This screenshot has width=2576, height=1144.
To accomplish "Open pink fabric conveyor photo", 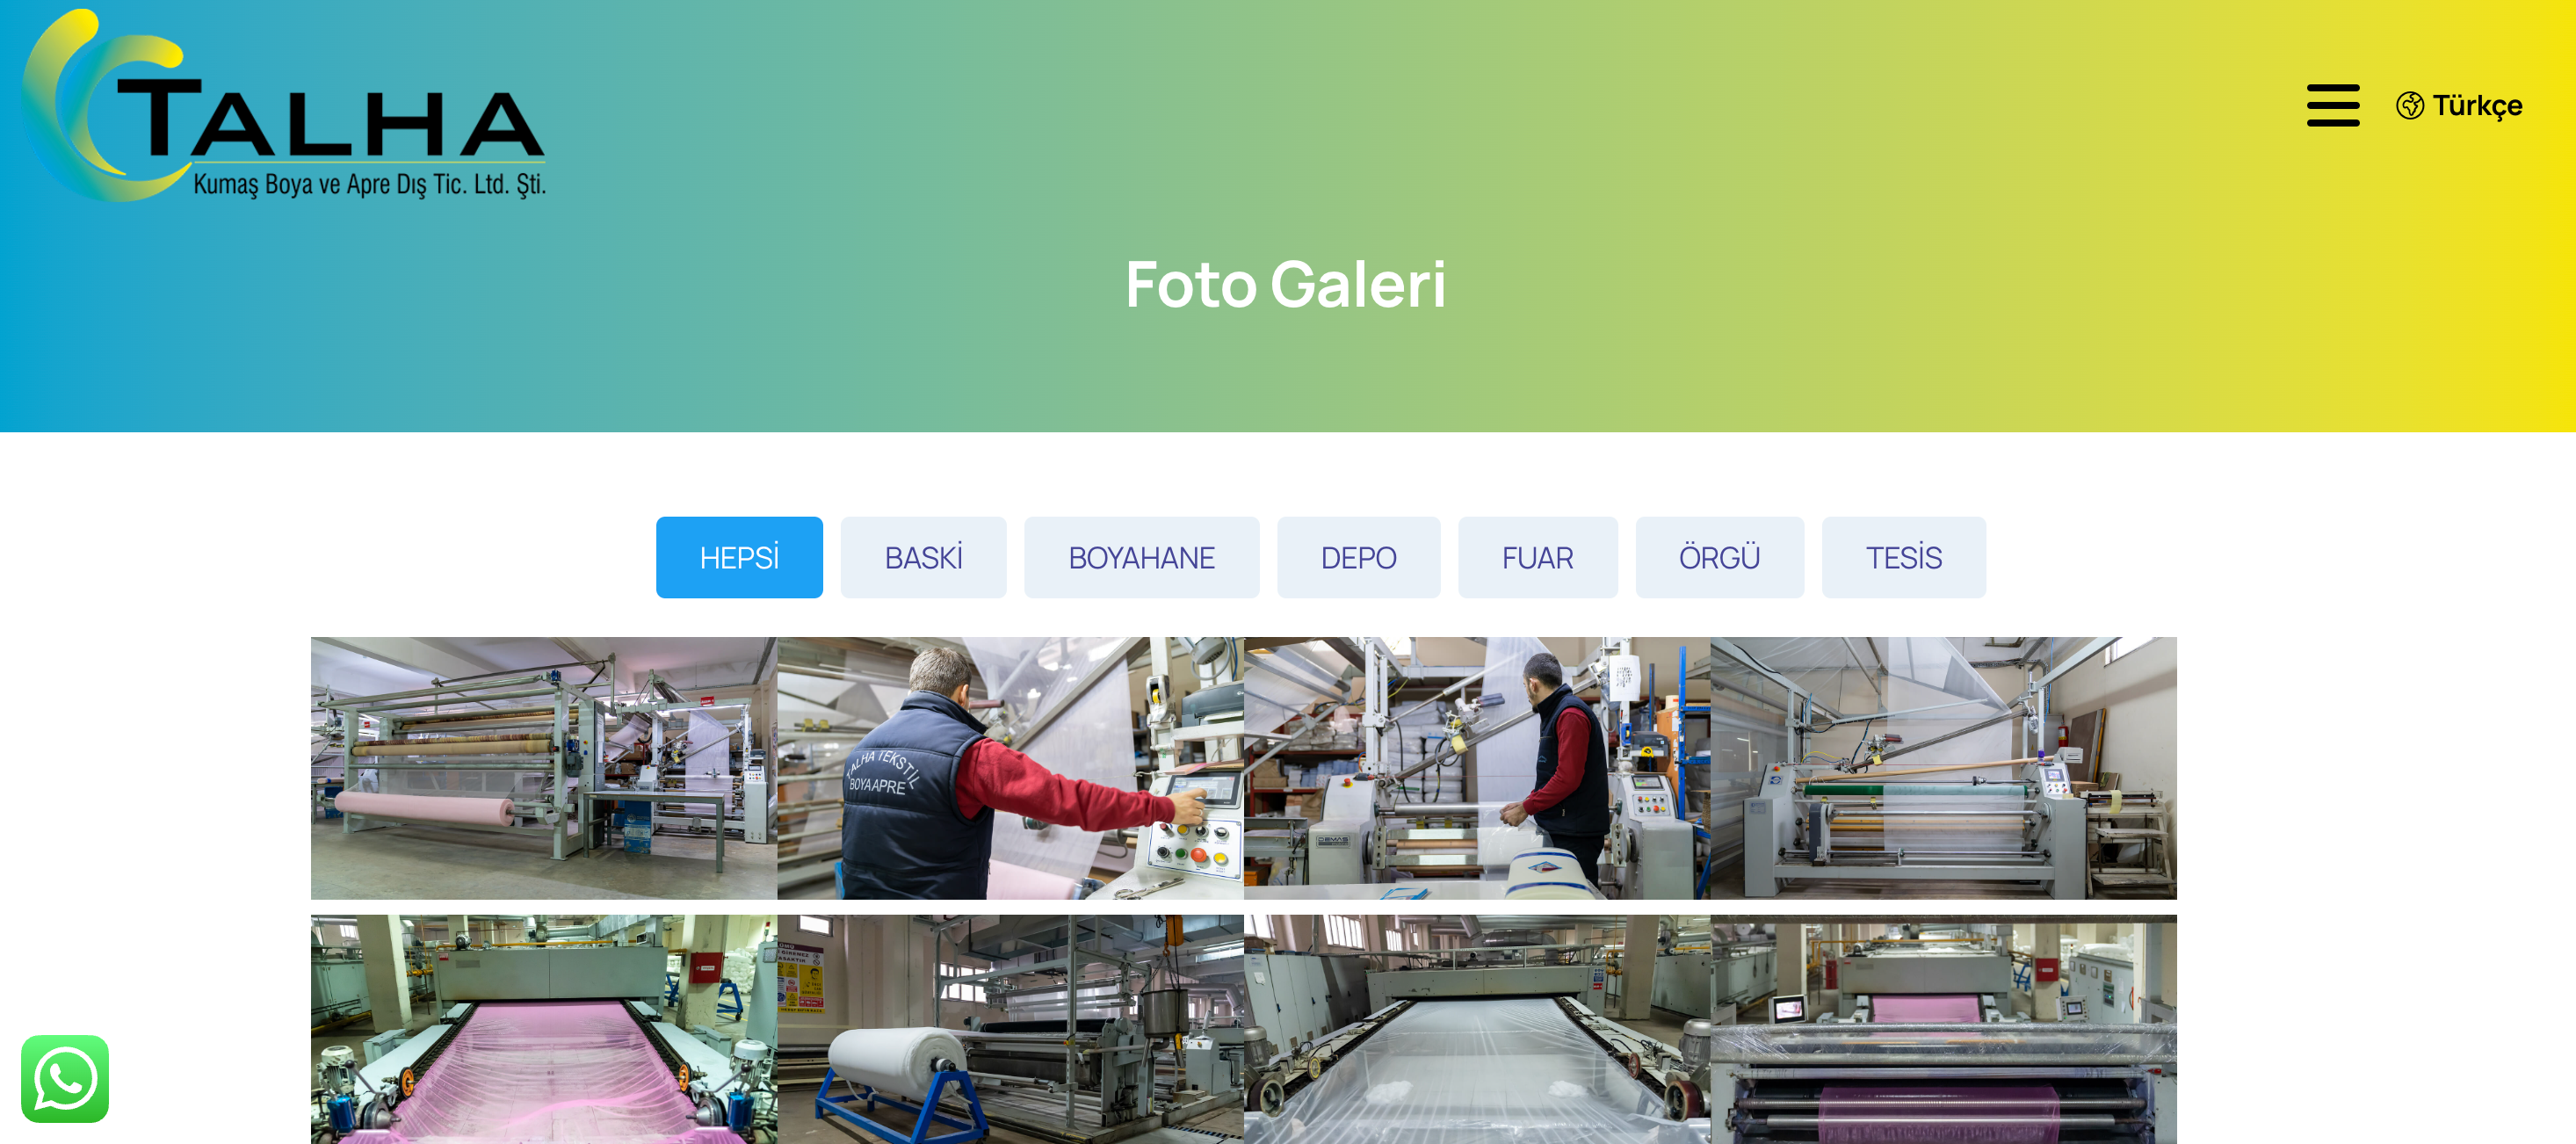I will [544, 1029].
